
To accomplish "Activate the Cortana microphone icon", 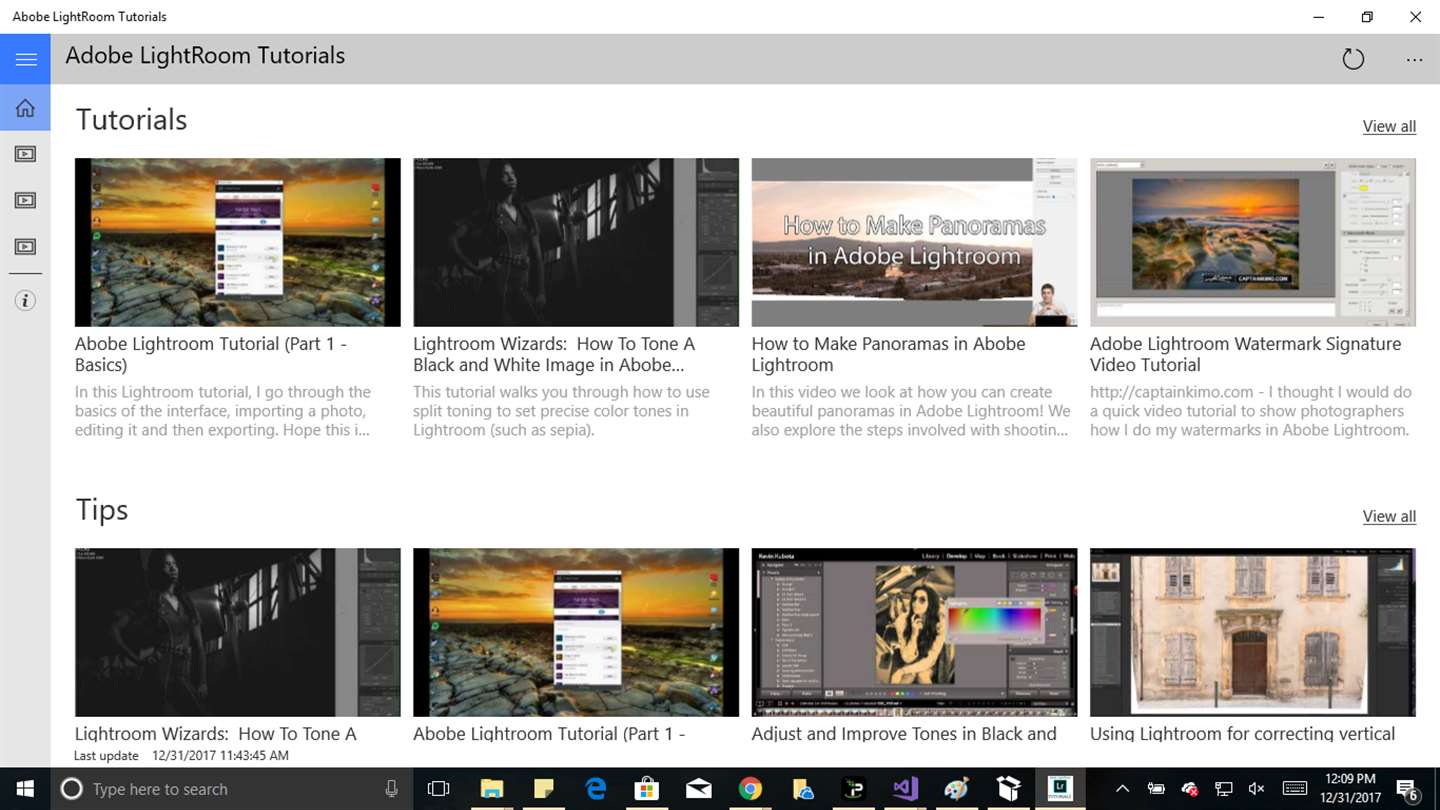I will tap(392, 789).
